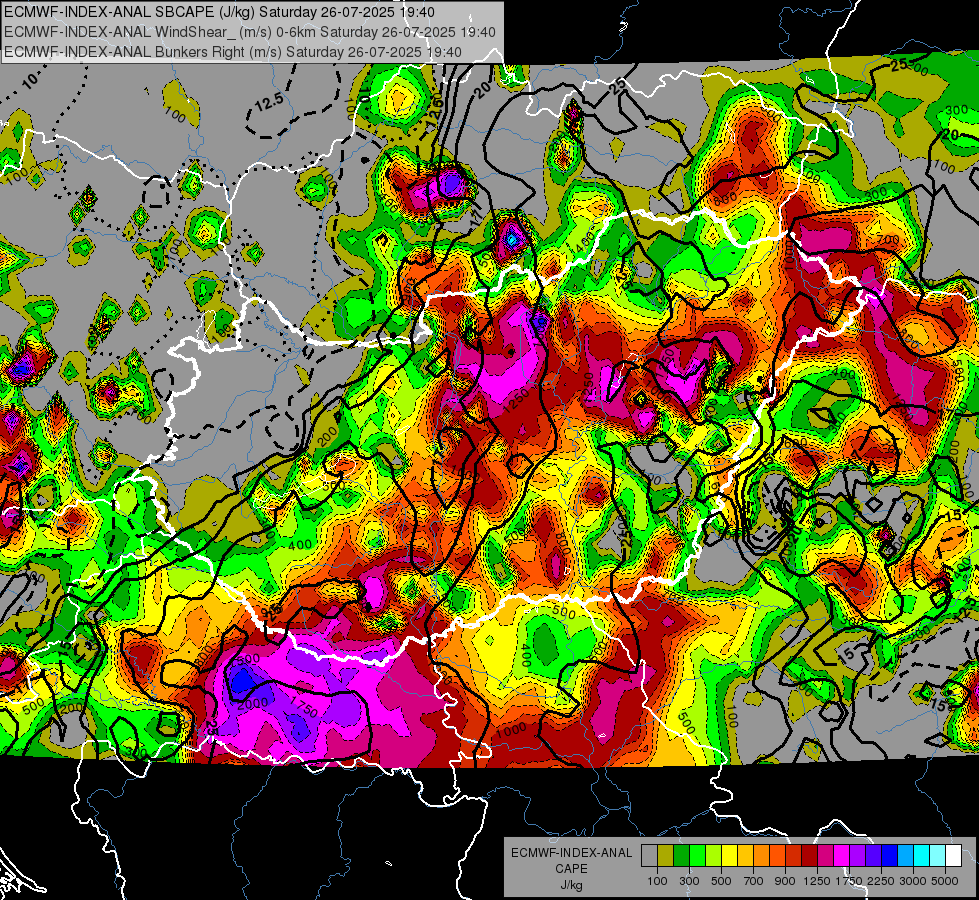
Task: Click the legend value 3000
Action: [913, 881]
